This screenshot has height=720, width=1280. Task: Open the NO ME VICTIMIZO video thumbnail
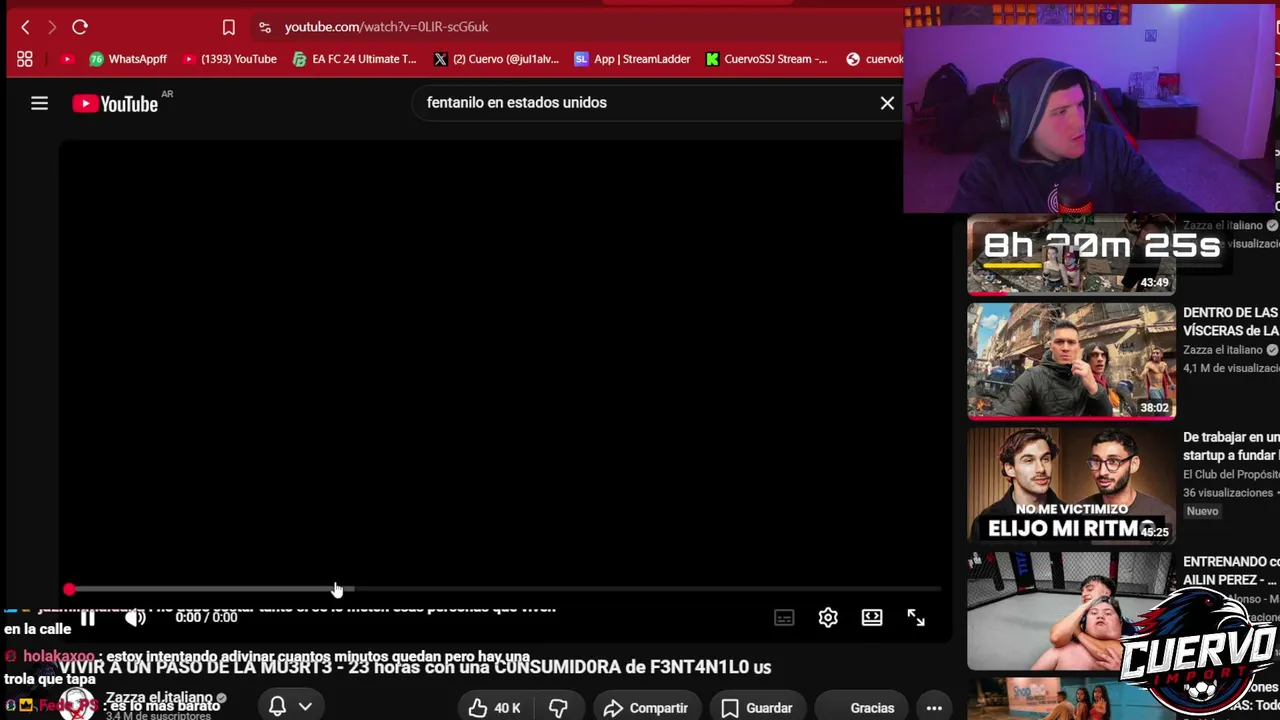click(1071, 486)
